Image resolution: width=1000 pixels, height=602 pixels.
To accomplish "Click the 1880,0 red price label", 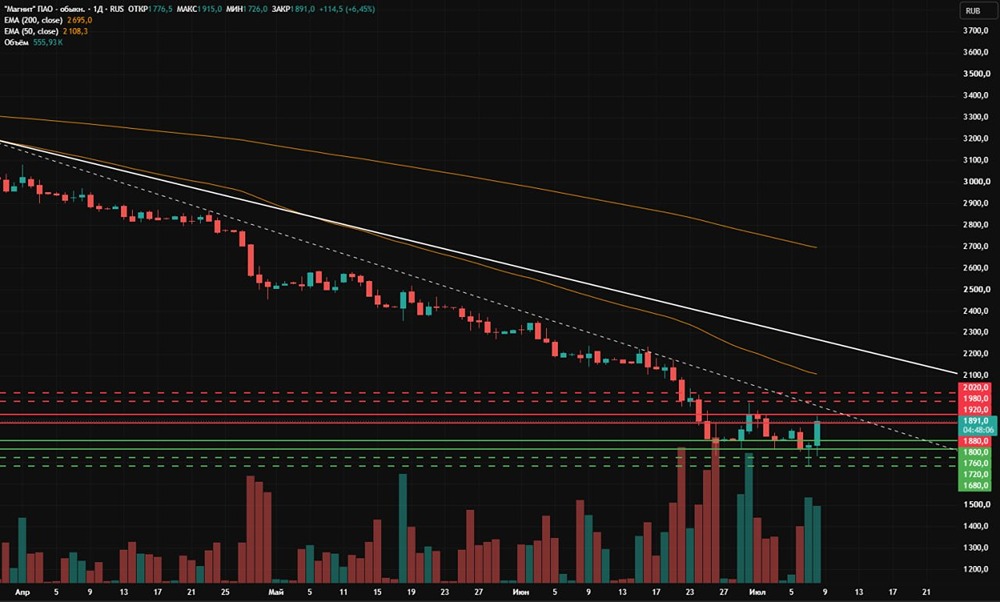I will point(976,441).
